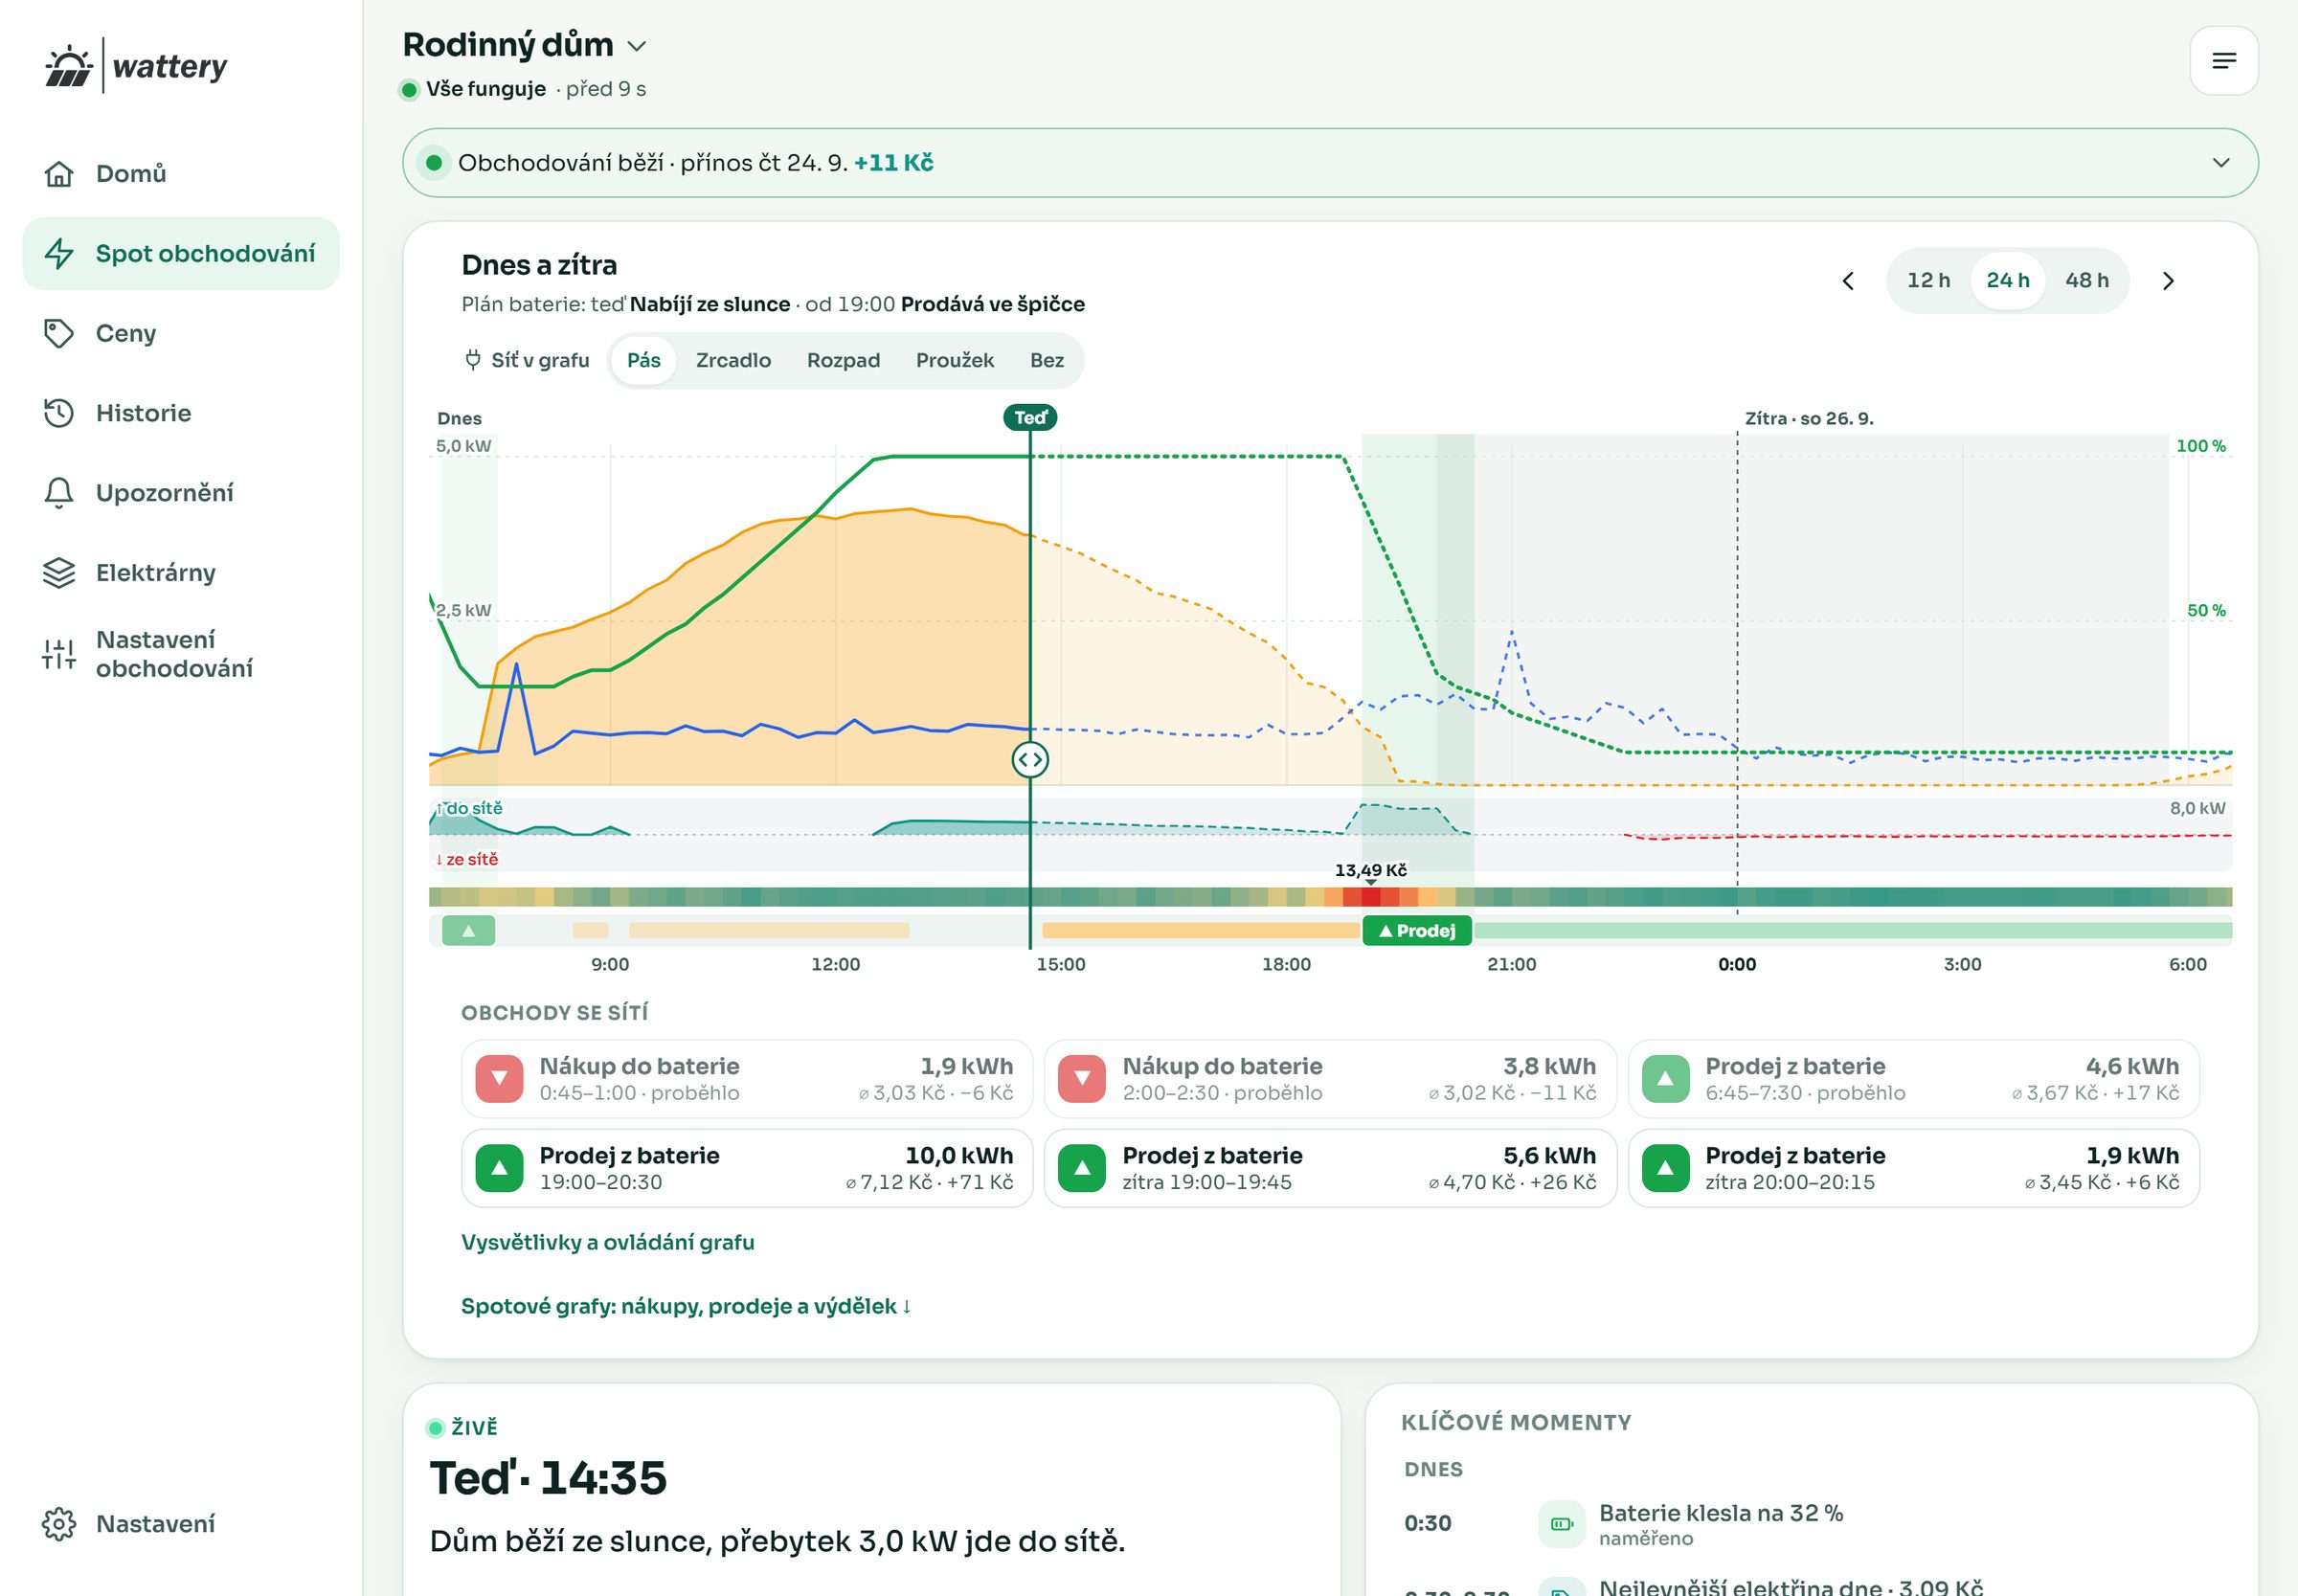Select the 48 h range
The width and height of the screenshot is (2298, 1596).
(2087, 281)
